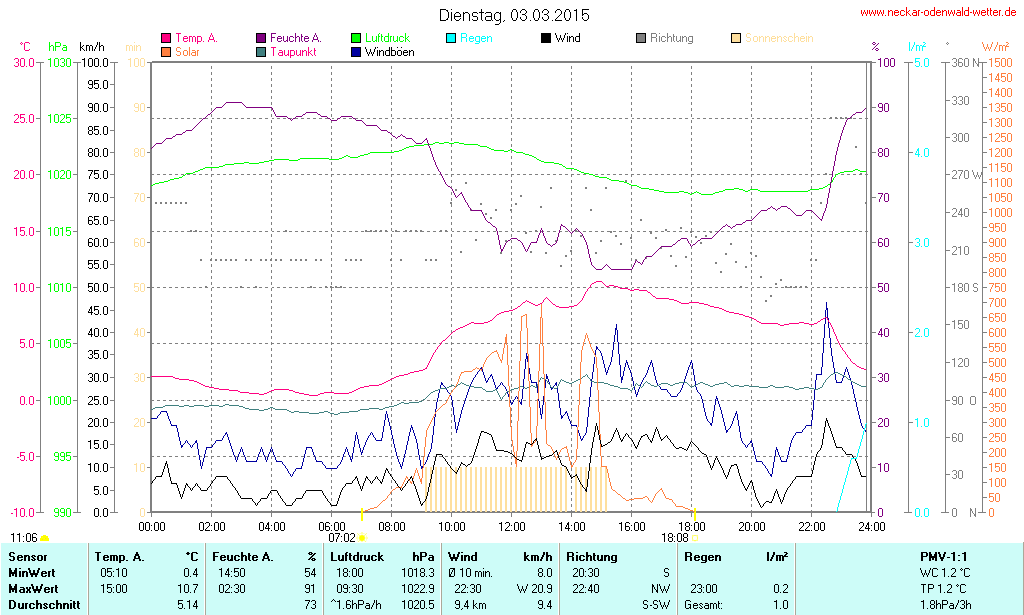Viewport: 1024px width, 615px height.
Task: Click the purple Feuchte A. legend swatch
Action: click(x=261, y=39)
